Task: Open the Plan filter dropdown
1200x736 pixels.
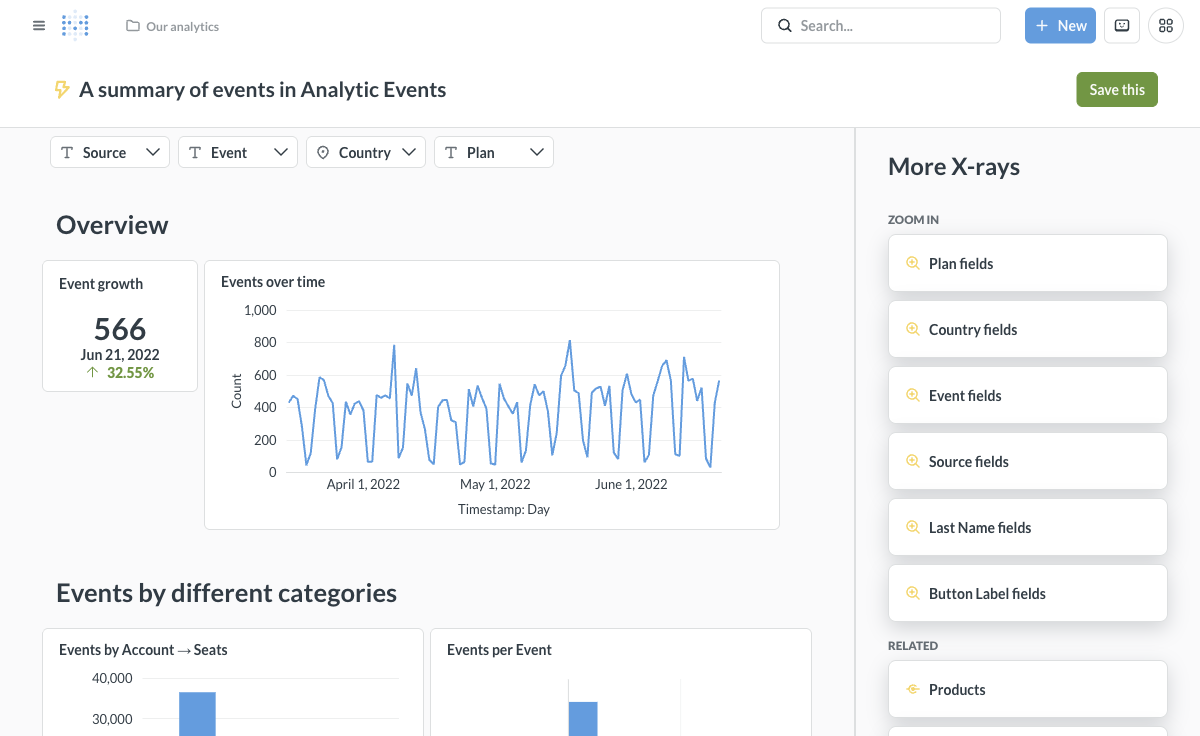Action: (x=494, y=152)
